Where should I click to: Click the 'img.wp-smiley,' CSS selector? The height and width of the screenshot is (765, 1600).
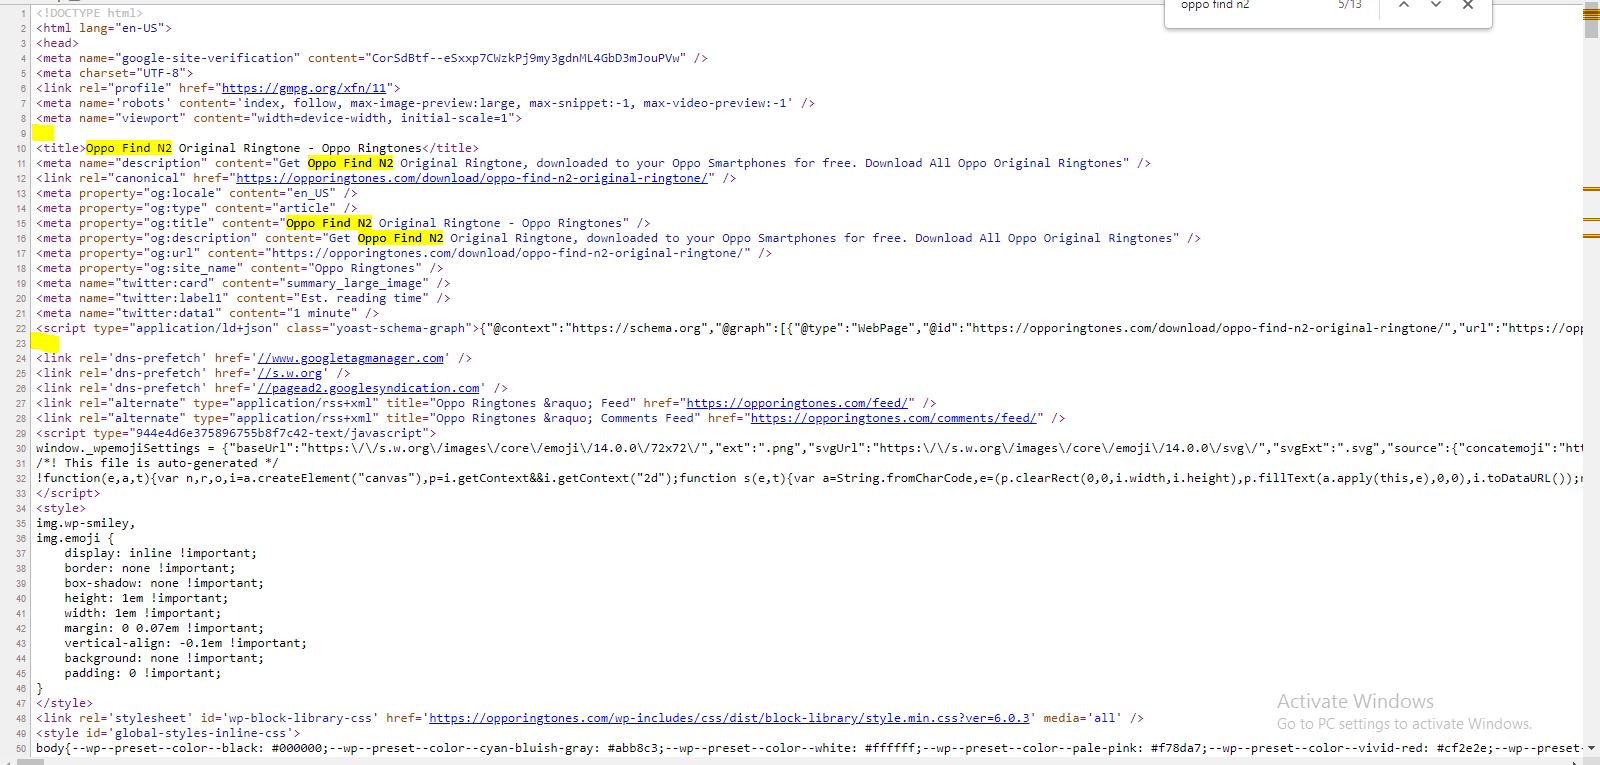[86, 523]
